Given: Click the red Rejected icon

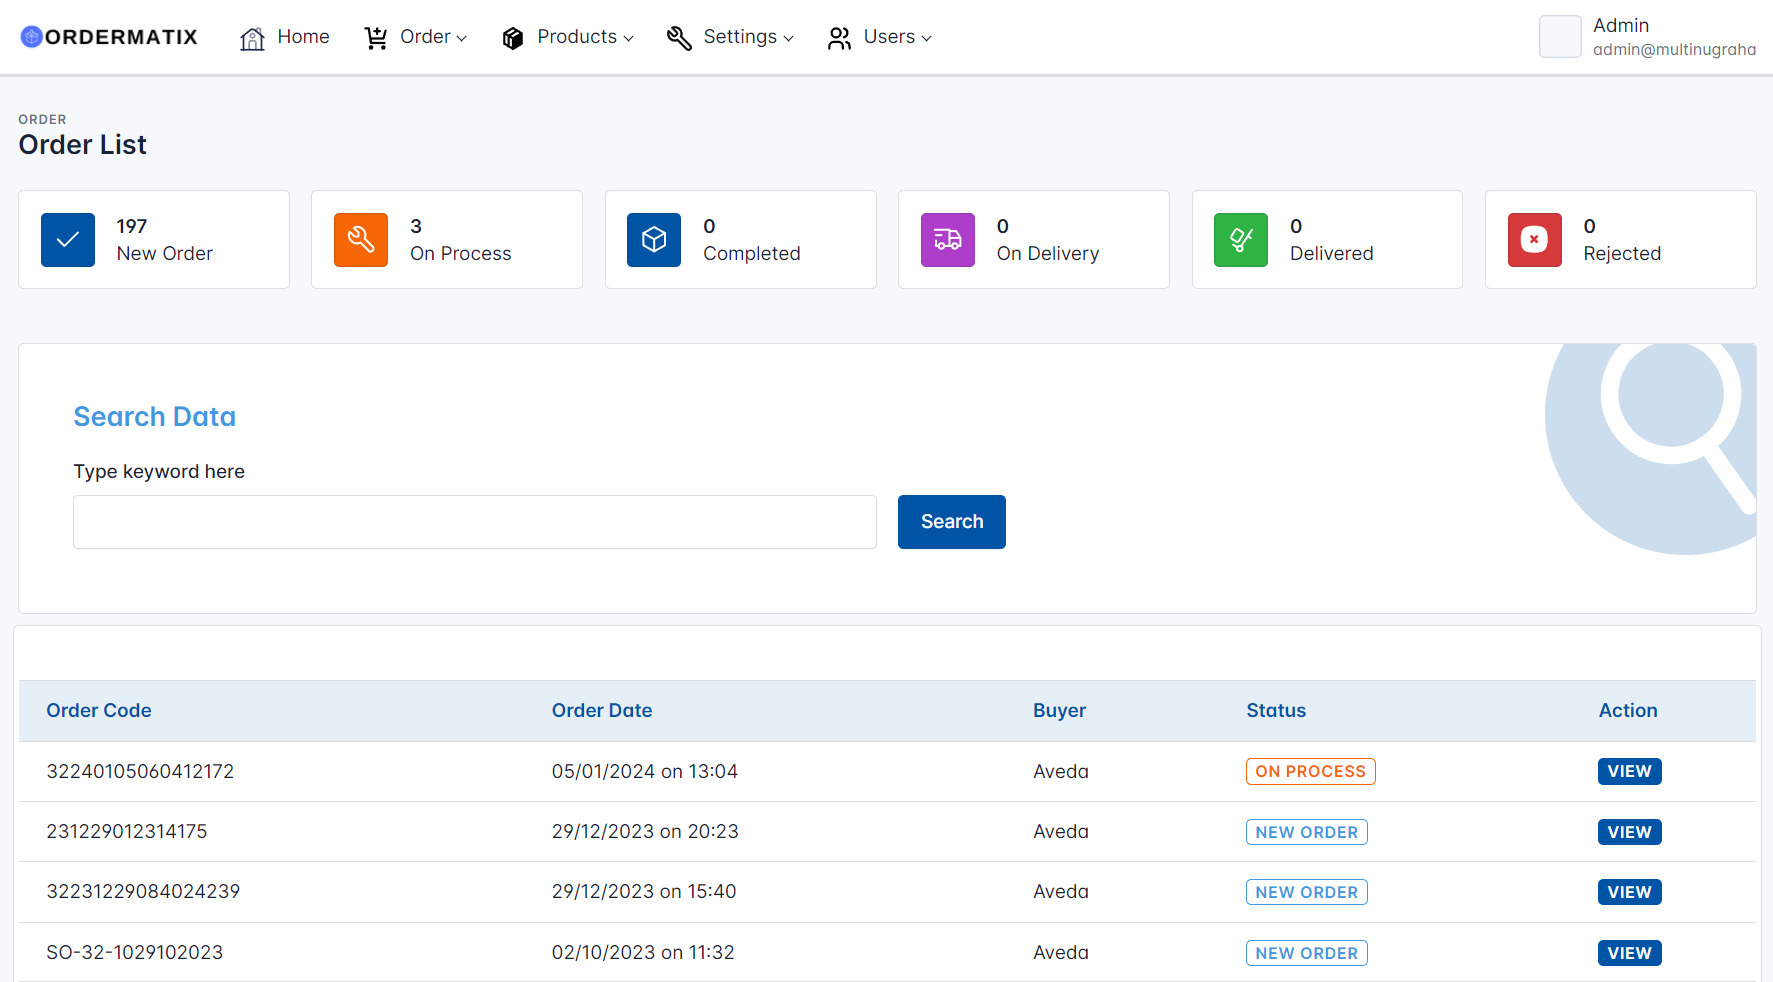Looking at the screenshot, I should pyautogui.click(x=1534, y=240).
